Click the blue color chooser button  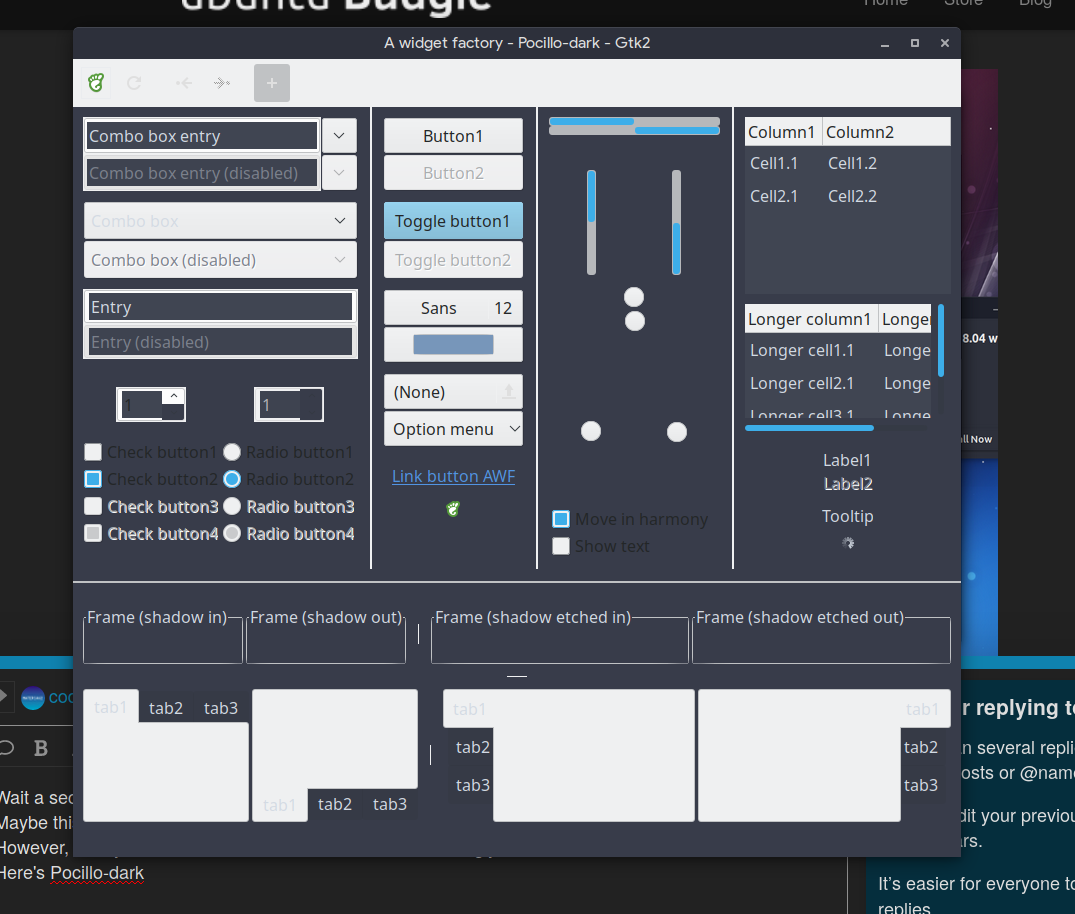pos(453,344)
